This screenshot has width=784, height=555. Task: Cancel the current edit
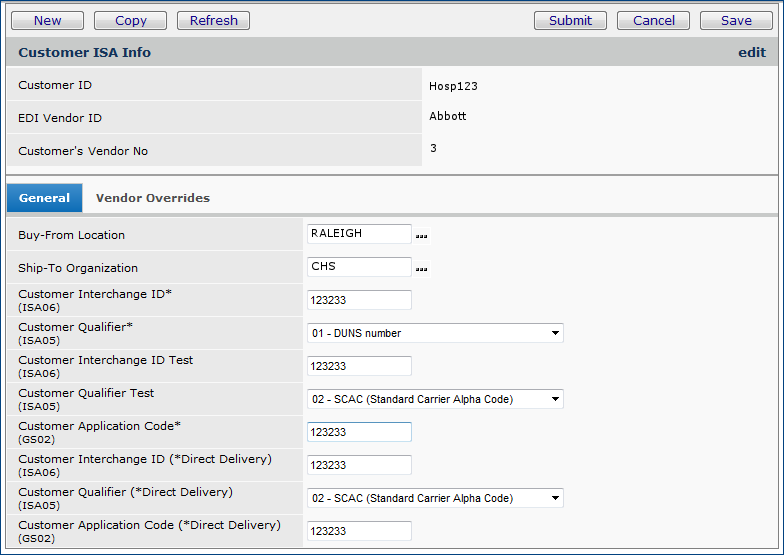653,20
